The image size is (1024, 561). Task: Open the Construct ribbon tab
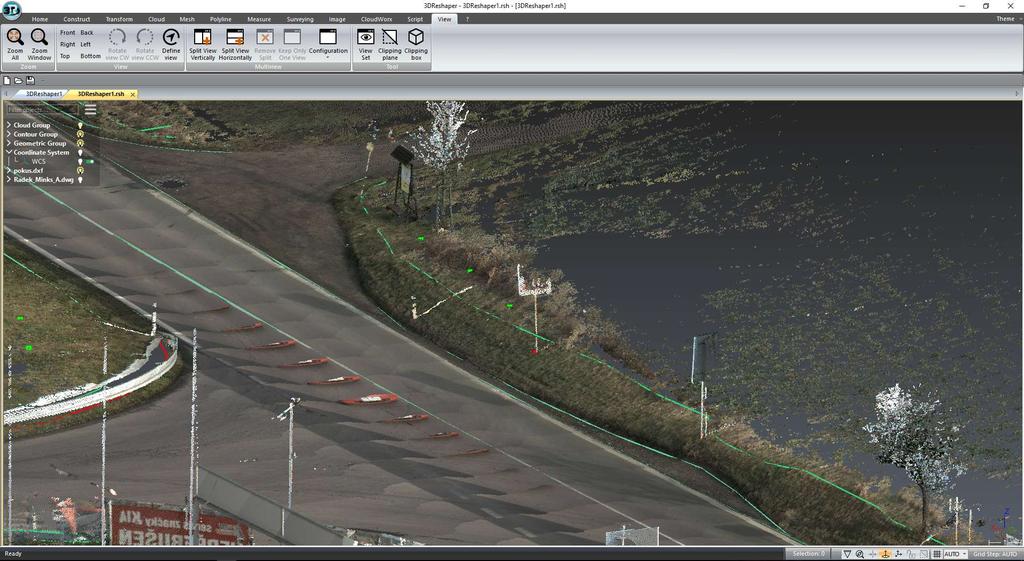tap(77, 19)
